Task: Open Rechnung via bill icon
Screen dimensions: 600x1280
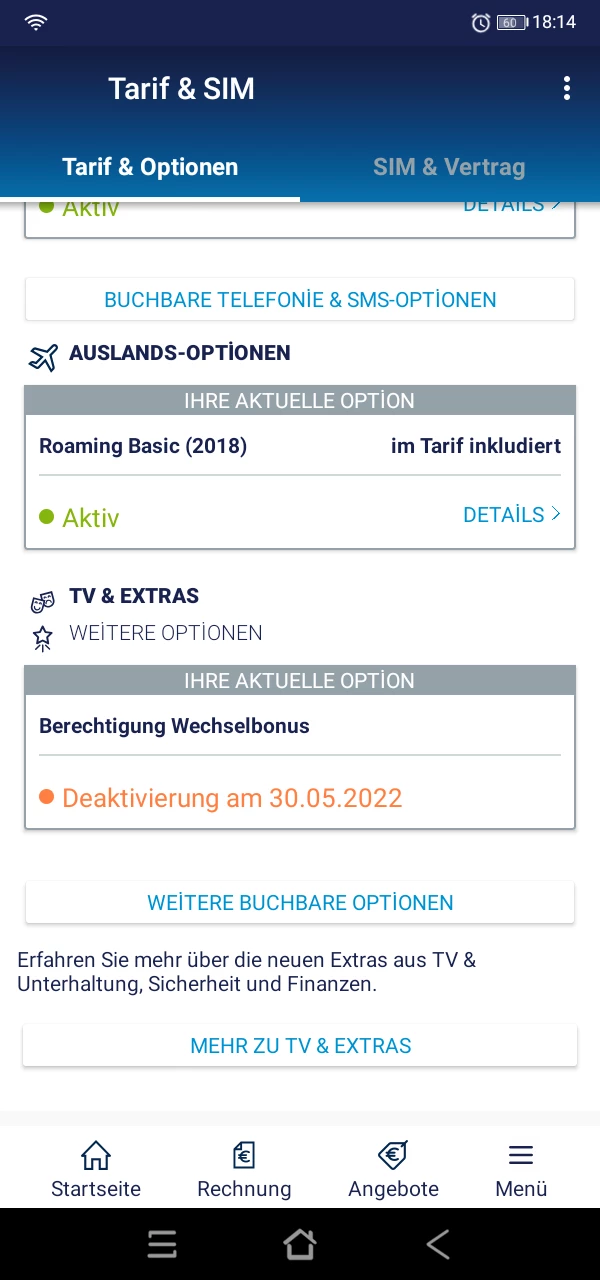Action: coord(244,1156)
